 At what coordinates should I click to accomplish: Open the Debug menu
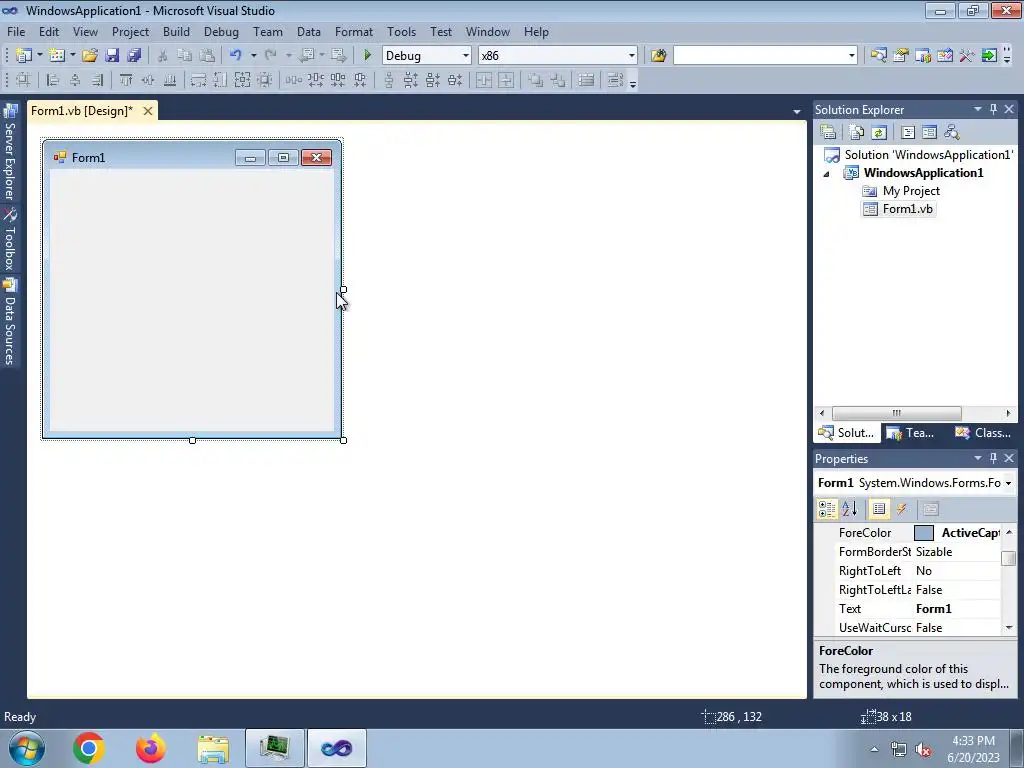(221, 31)
